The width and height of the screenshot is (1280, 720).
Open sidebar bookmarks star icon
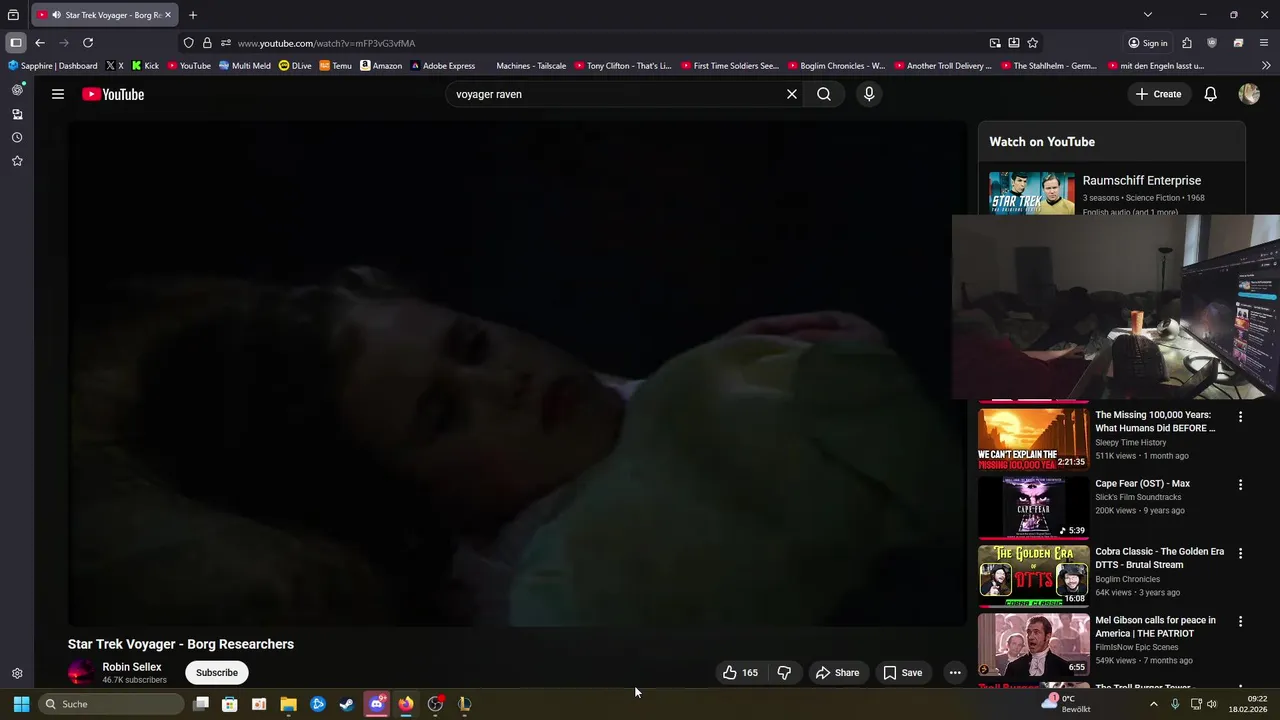pos(17,161)
